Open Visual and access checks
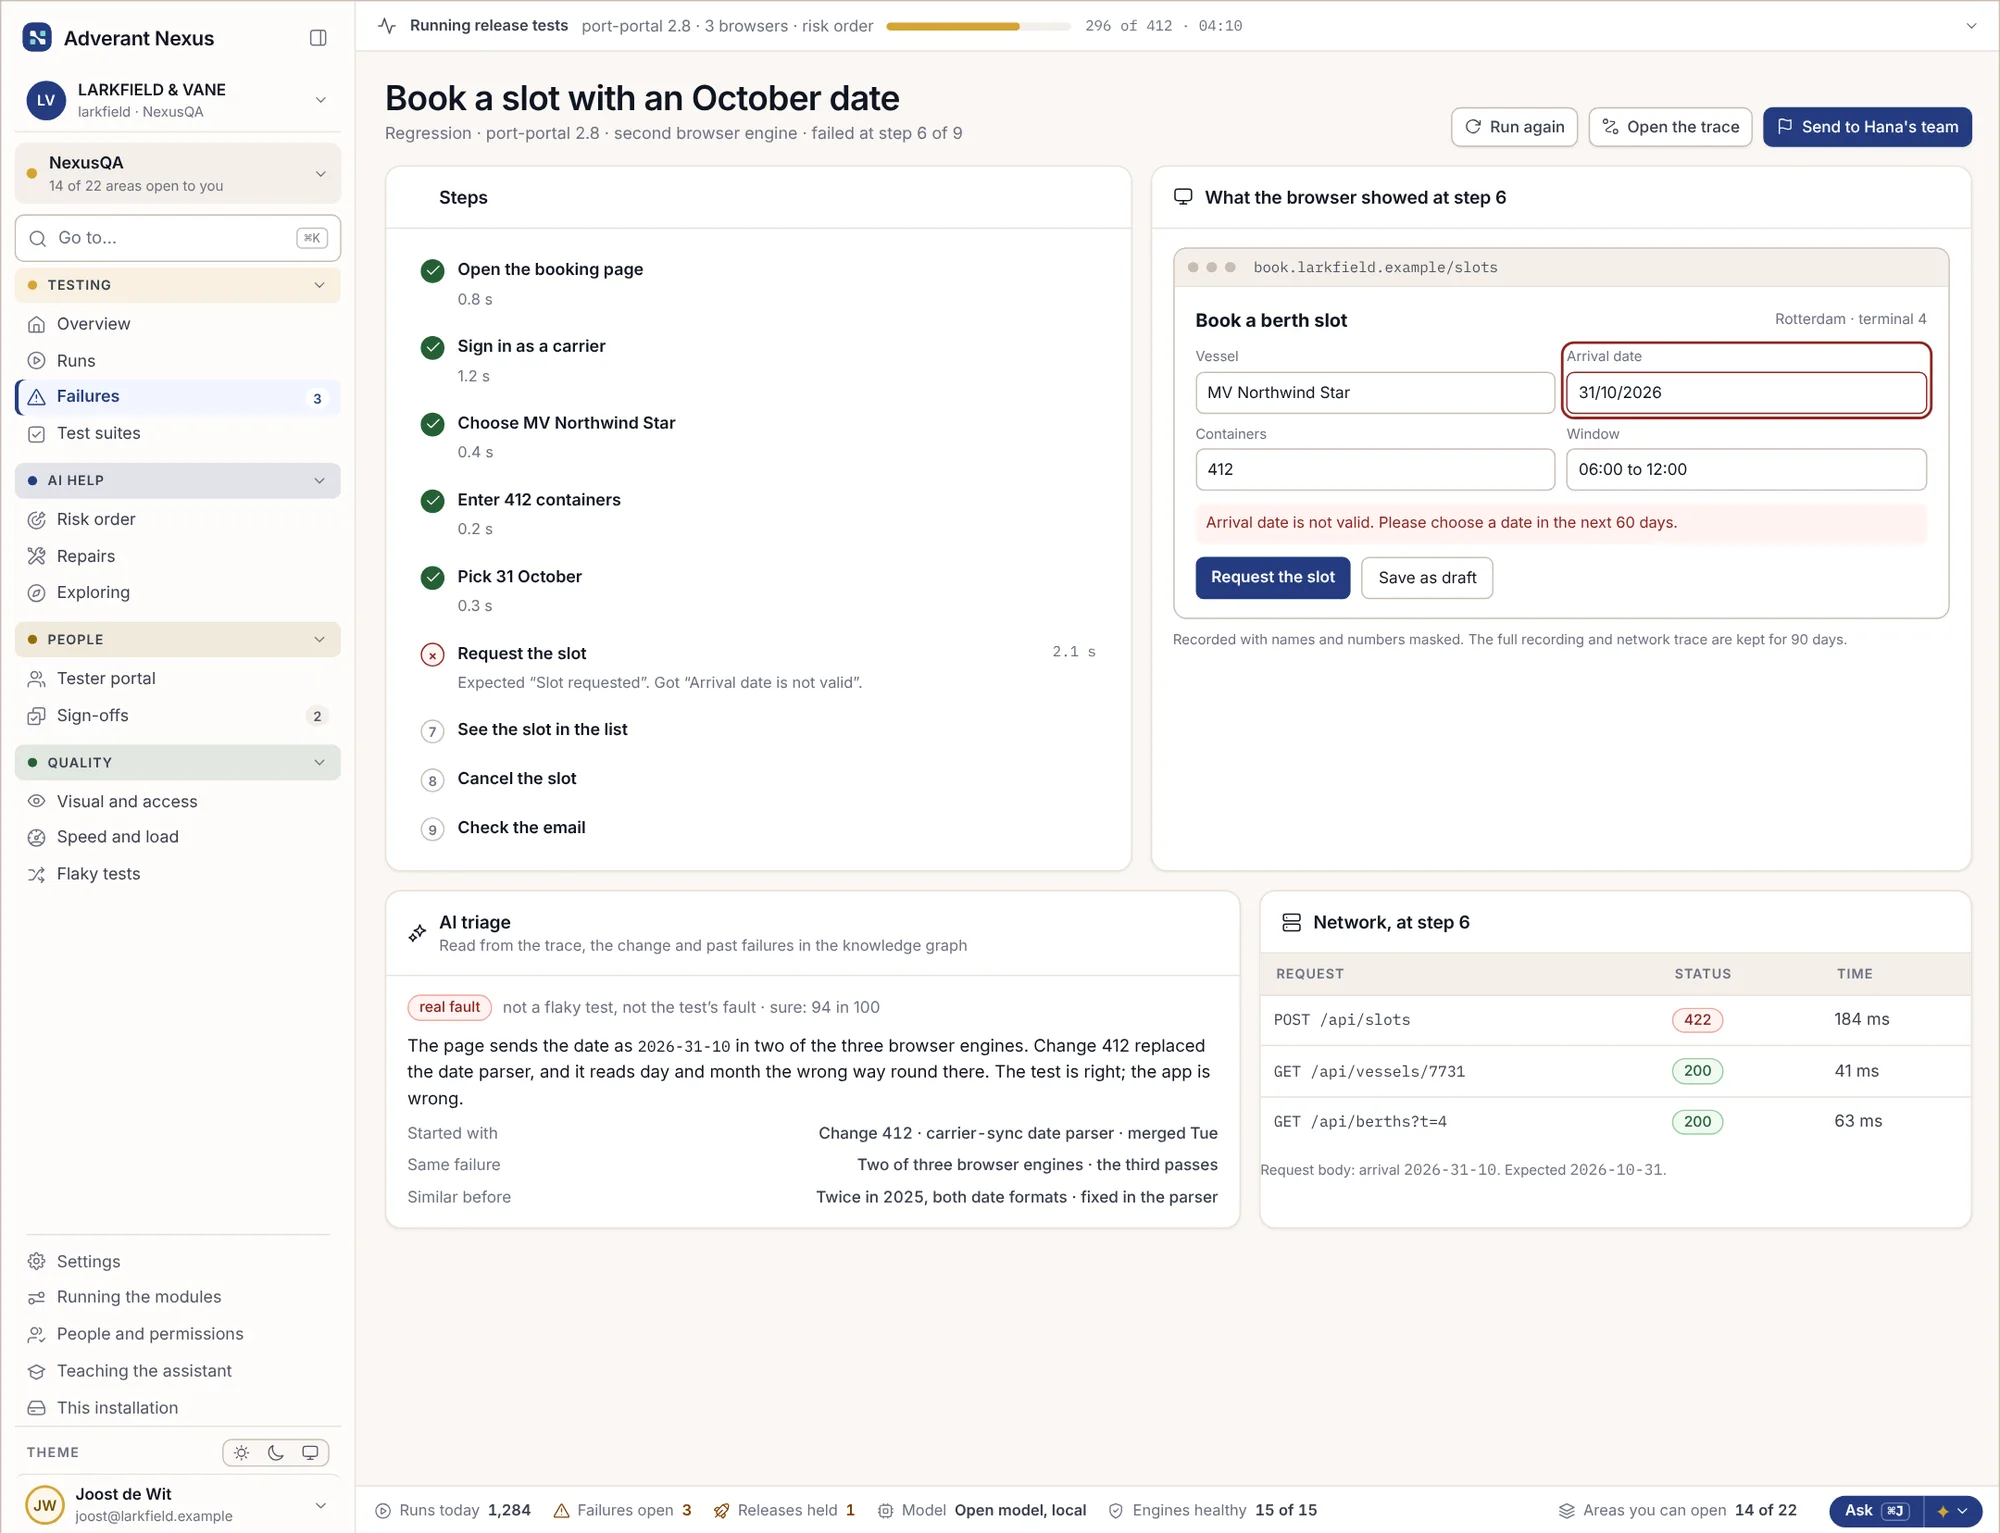 click(178, 802)
